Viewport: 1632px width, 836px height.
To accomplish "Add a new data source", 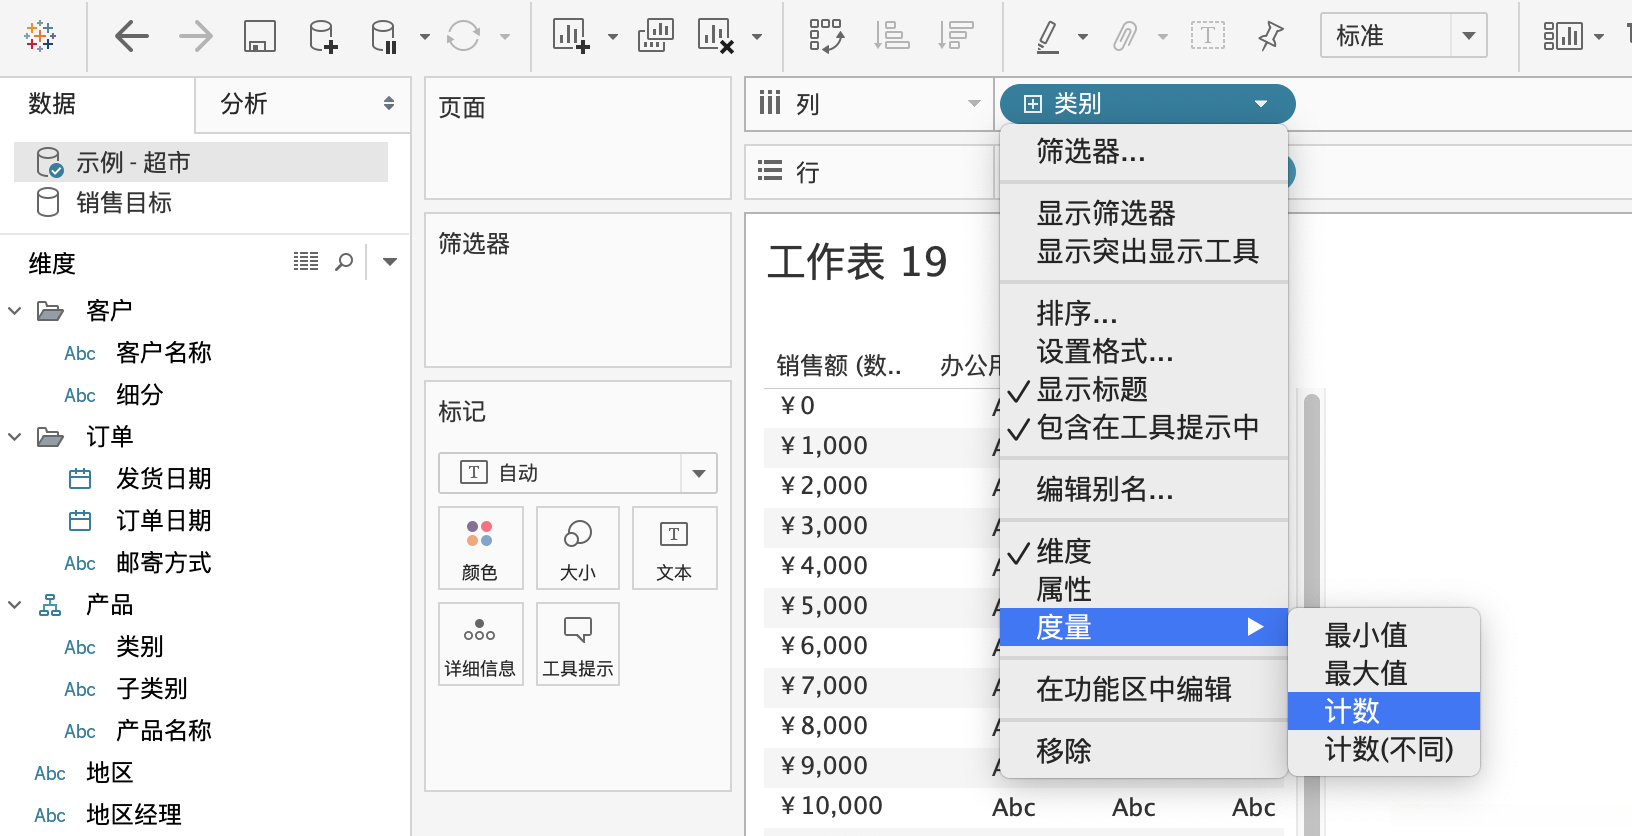I will (x=323, y=37).
